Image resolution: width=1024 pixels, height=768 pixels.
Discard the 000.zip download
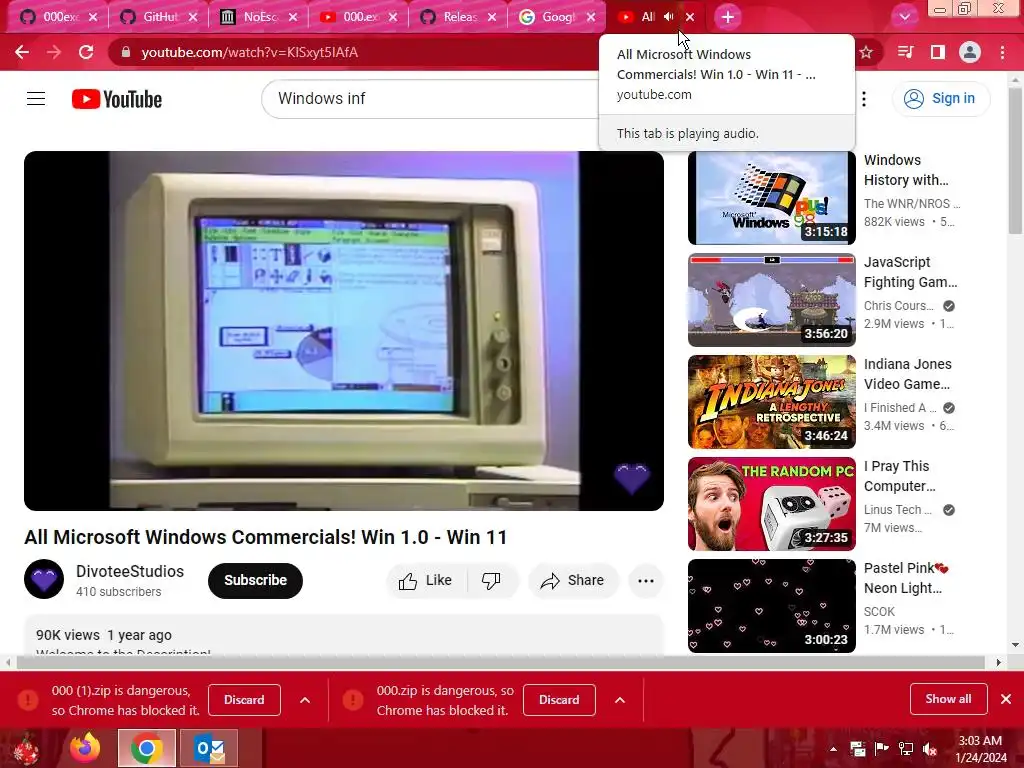pyautogui.click(x=559, y=700)
